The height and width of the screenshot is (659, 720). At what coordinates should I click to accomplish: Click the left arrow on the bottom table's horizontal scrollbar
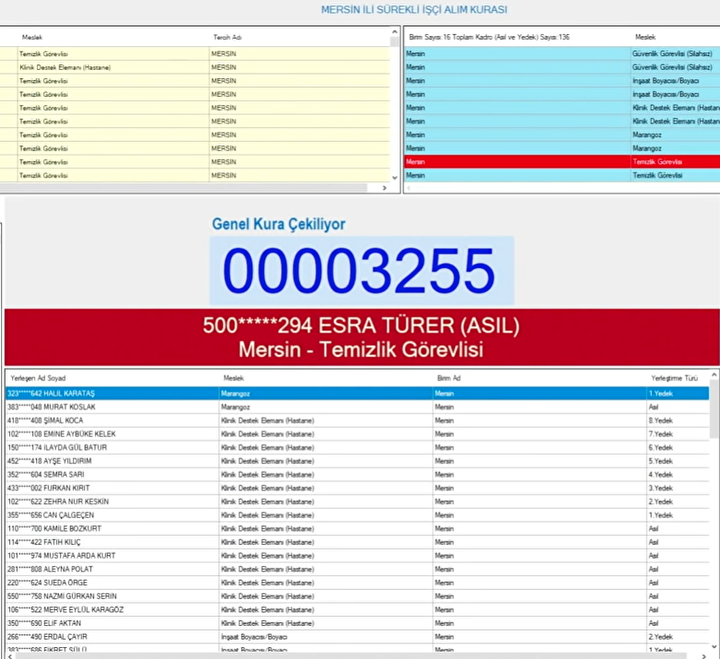point(10,656)
